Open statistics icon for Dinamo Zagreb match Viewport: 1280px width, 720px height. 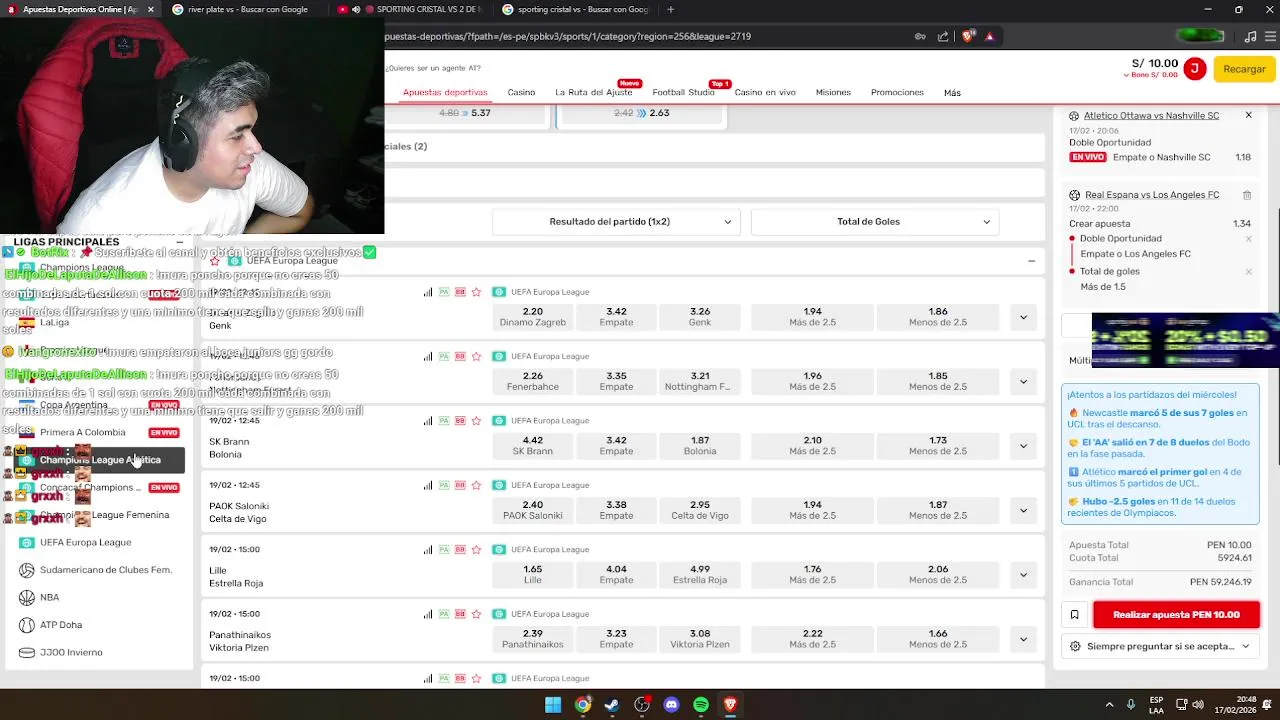(428, 292)
